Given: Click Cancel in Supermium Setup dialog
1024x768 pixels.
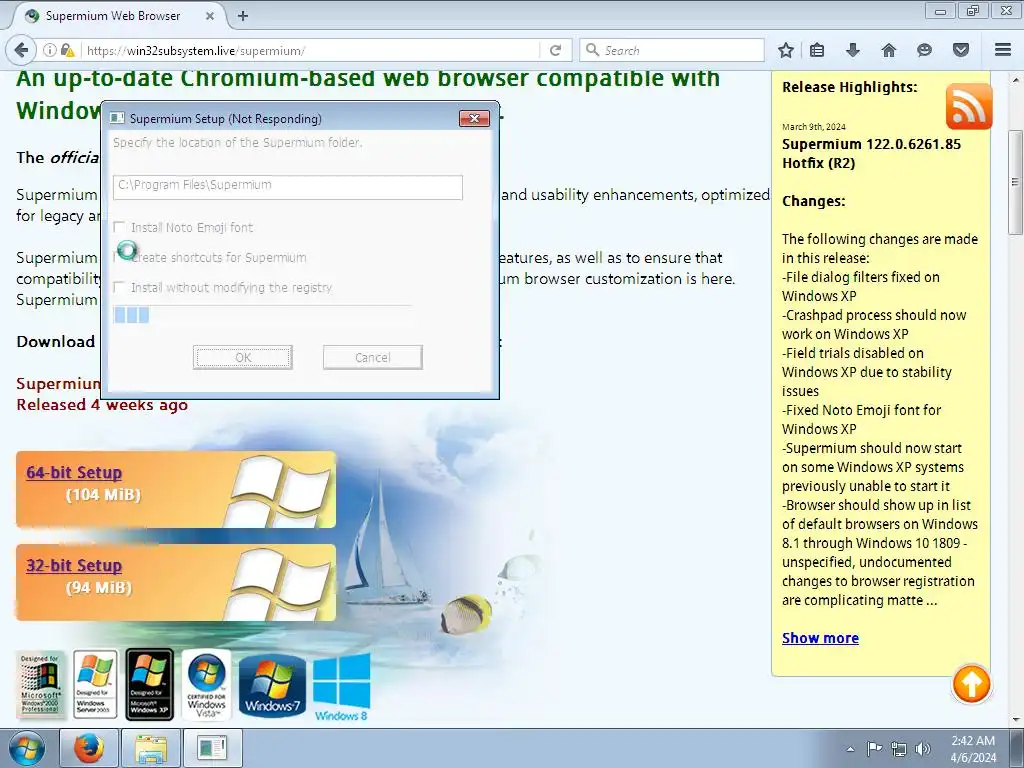Looking at the screenshot, I should 373,357.
